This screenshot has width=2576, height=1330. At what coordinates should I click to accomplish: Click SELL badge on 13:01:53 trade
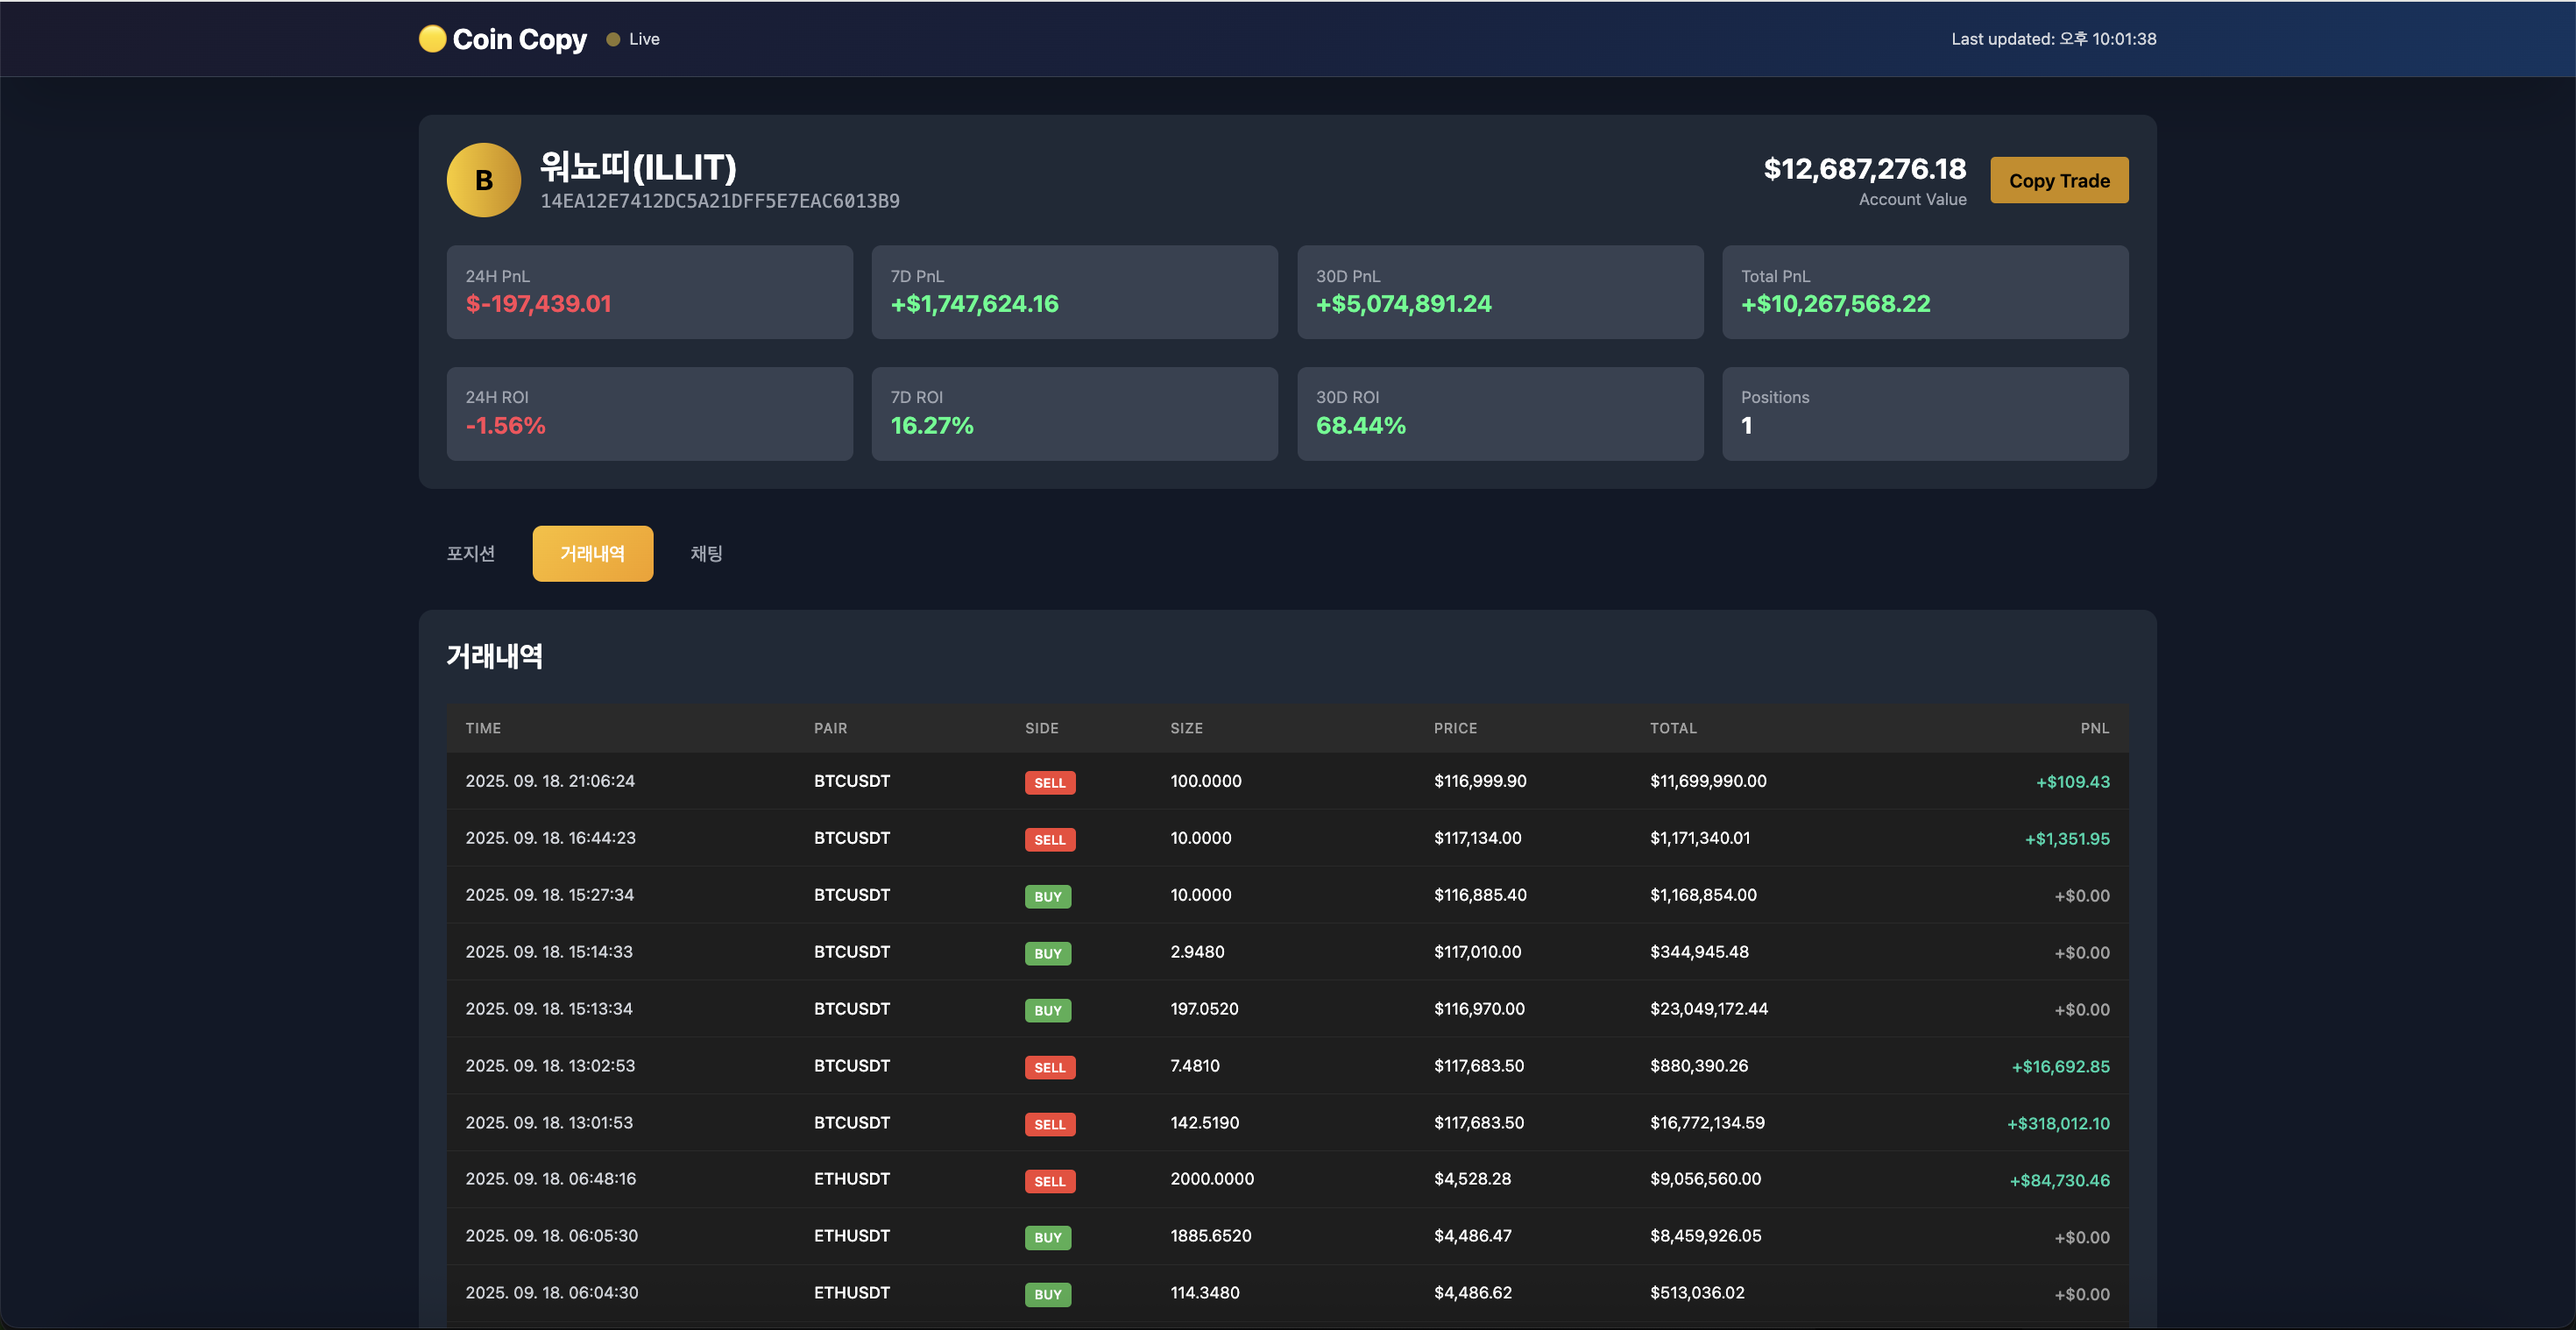tap(1049, 1124)
